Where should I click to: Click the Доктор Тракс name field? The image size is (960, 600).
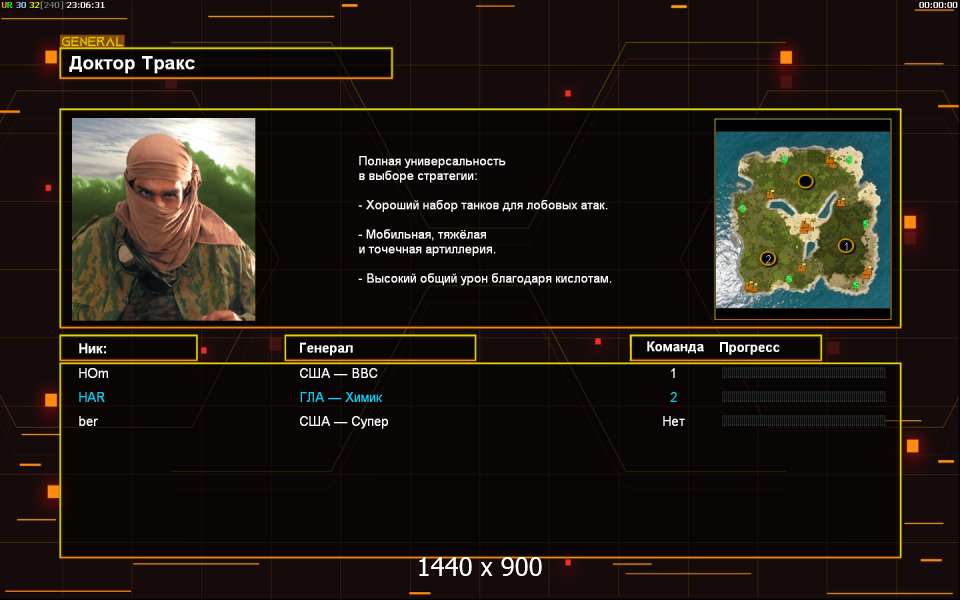pyautogui.click(x=226, y=63)
